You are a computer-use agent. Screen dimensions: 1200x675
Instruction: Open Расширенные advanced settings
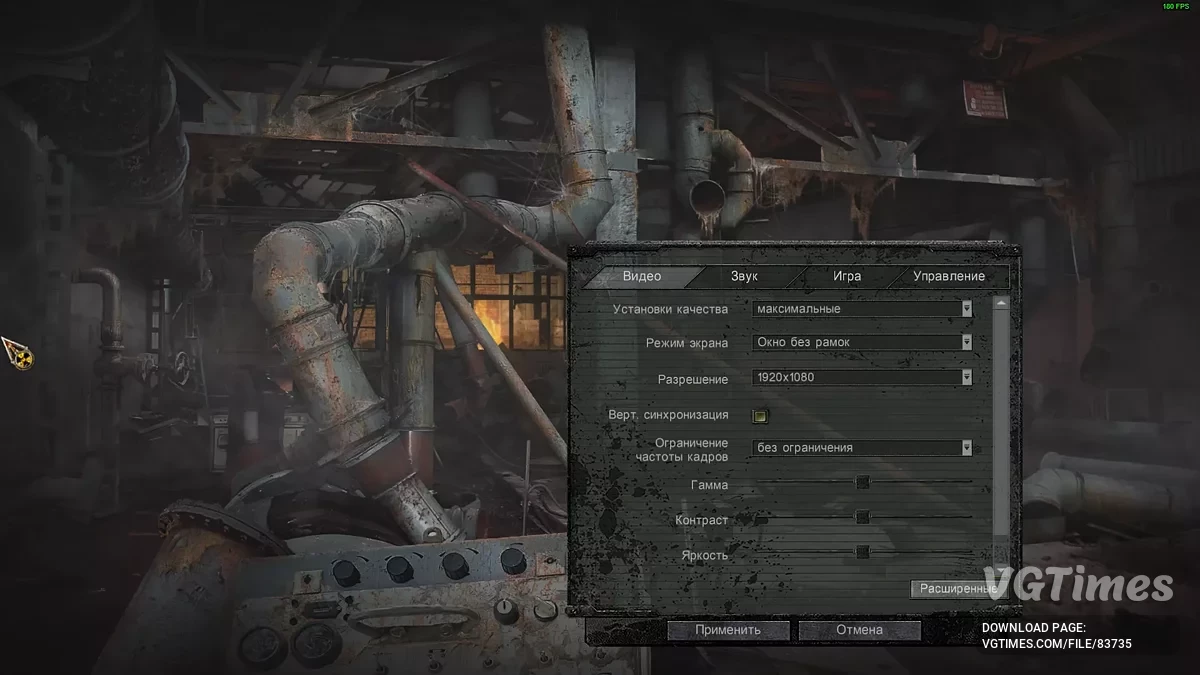(957, 589)
